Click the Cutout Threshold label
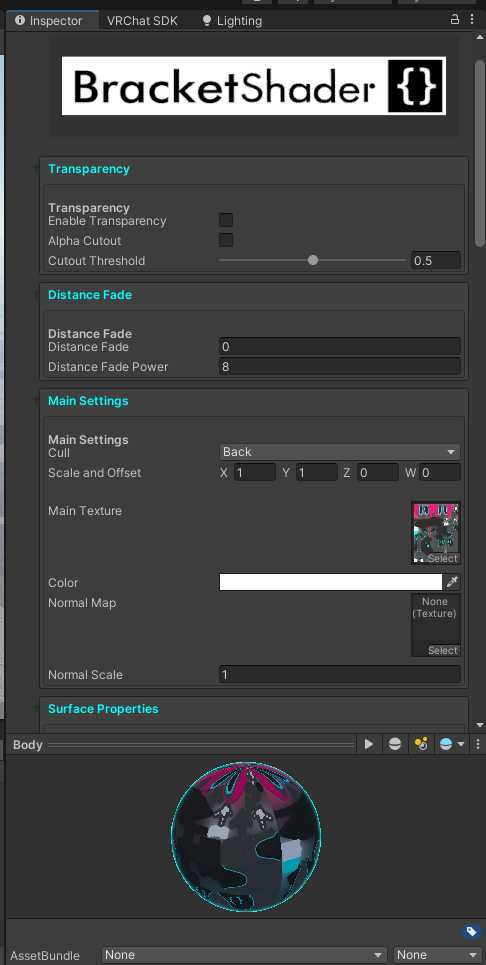486x965 pixels. [97, 261]
